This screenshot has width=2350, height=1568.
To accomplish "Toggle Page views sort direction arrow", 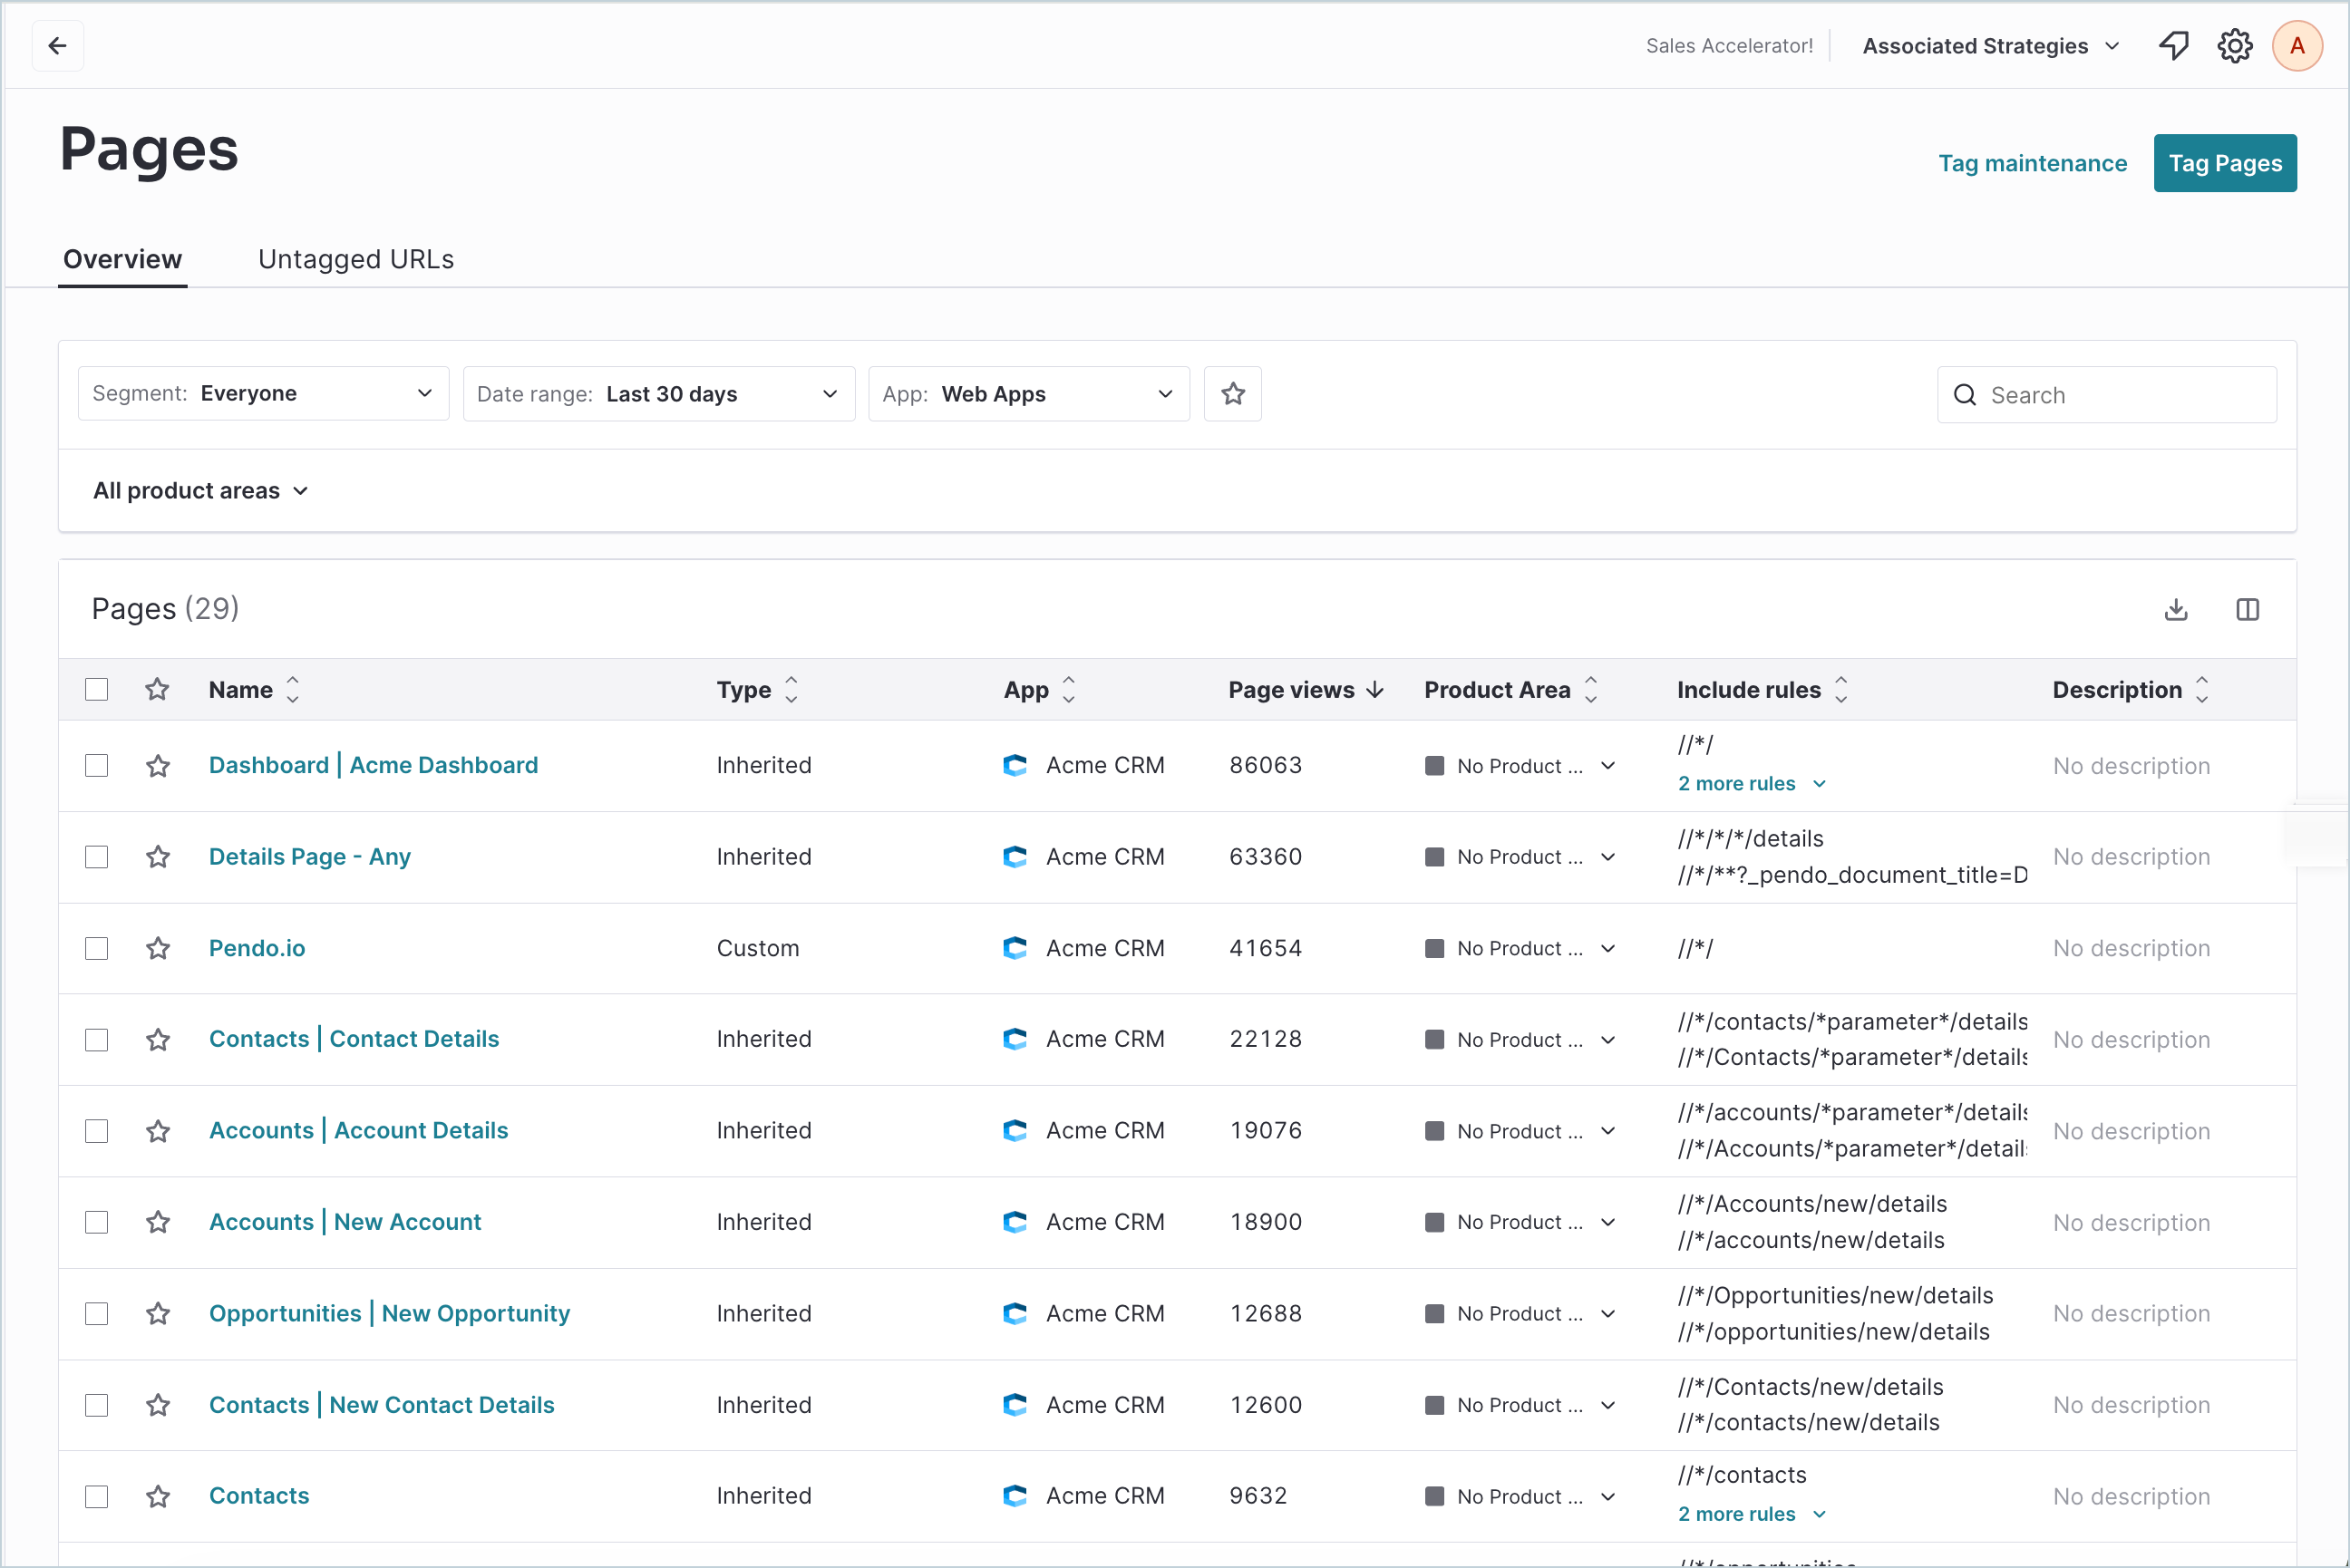I will point(1375,689).
